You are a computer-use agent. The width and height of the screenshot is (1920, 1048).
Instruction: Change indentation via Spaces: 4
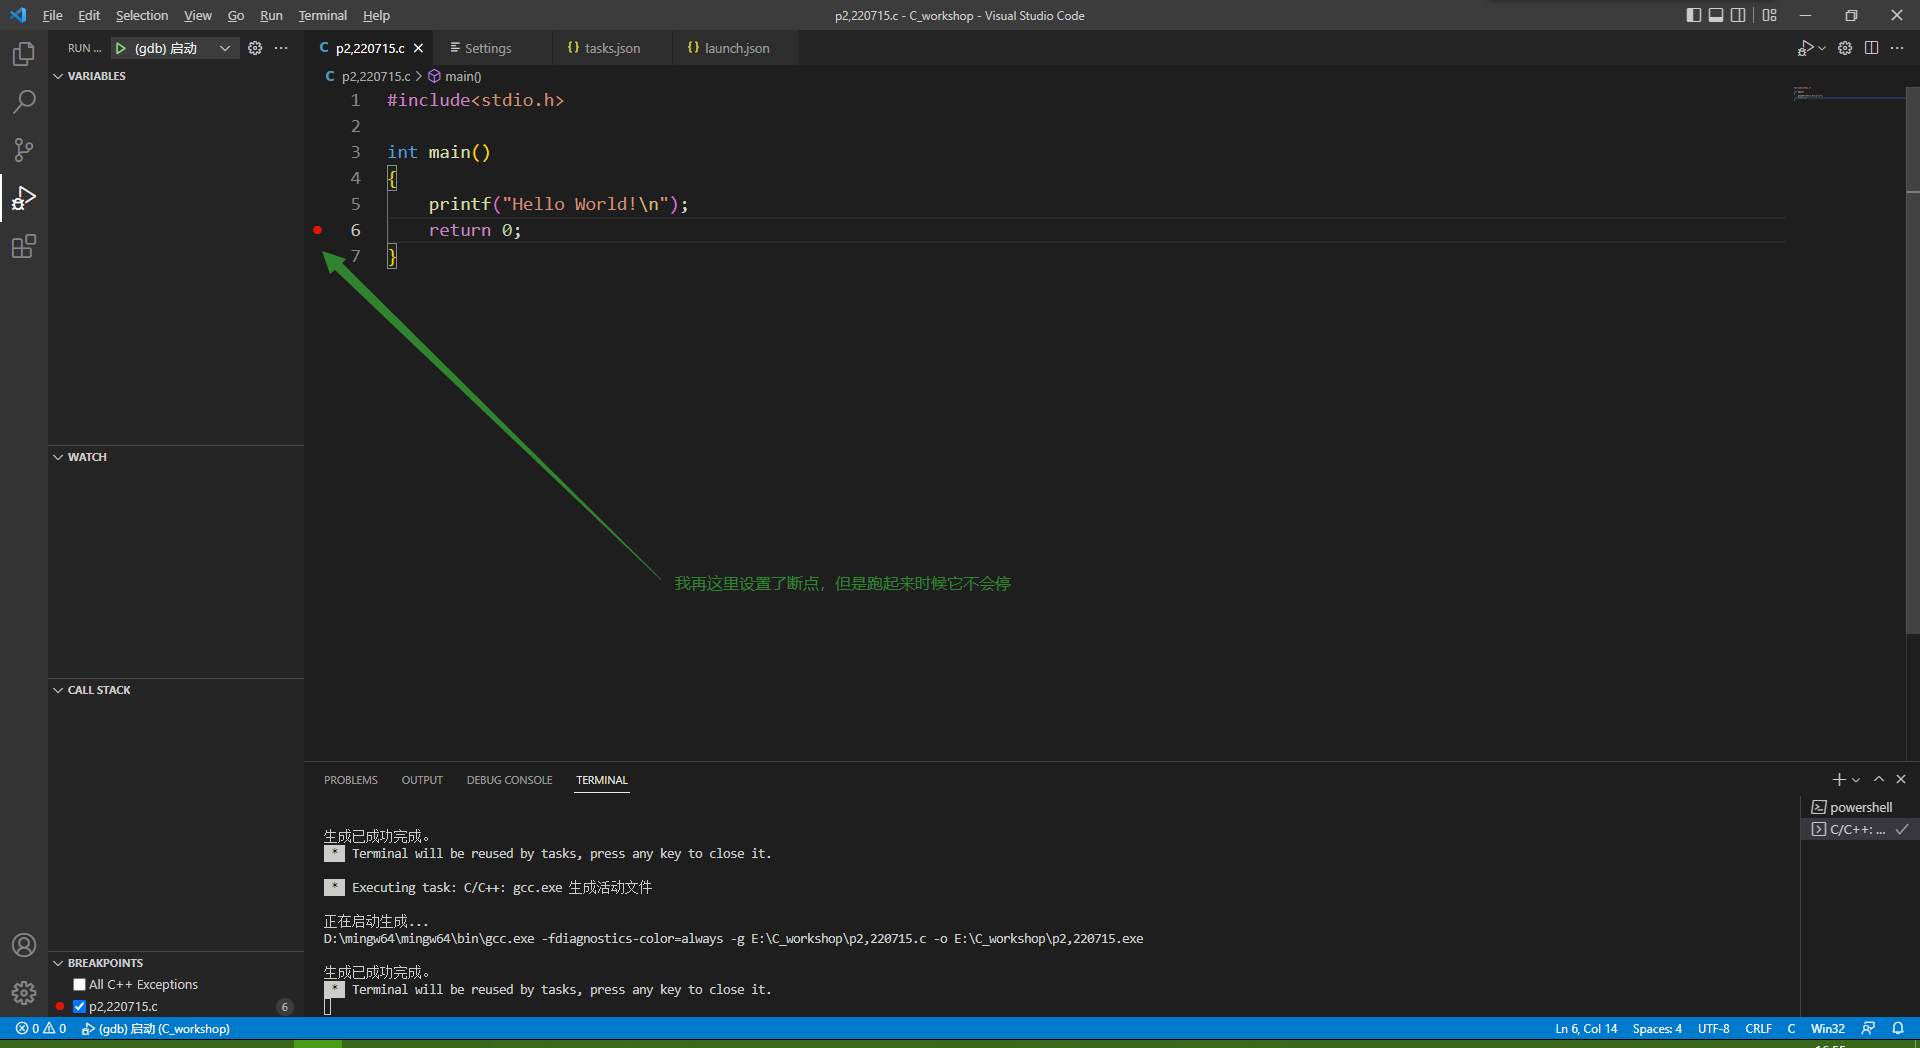(1657, 1028)
